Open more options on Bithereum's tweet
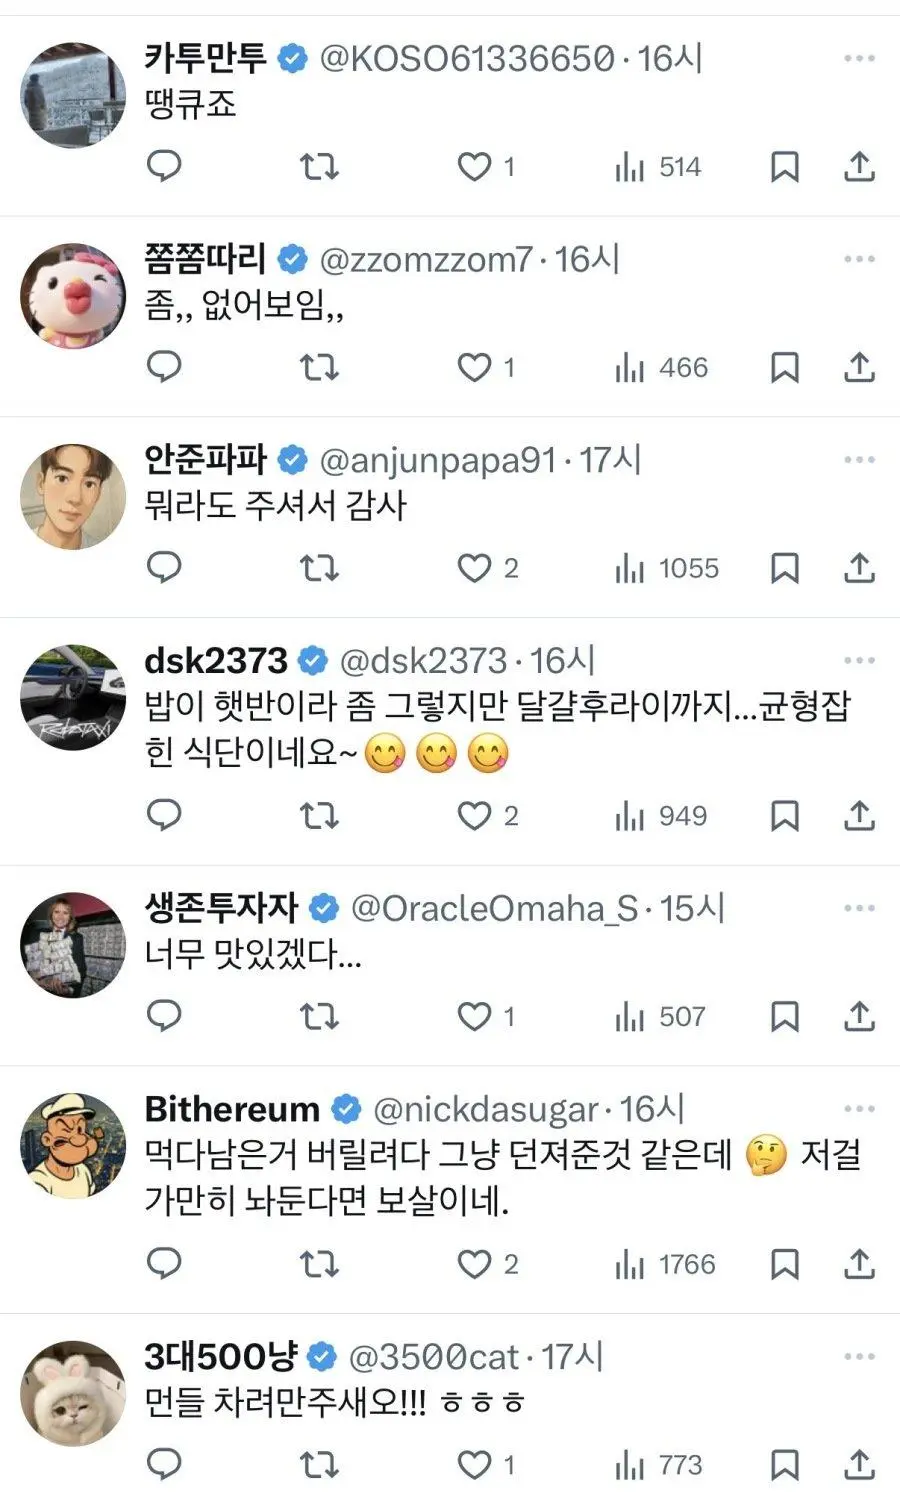 coord(859,1109)
